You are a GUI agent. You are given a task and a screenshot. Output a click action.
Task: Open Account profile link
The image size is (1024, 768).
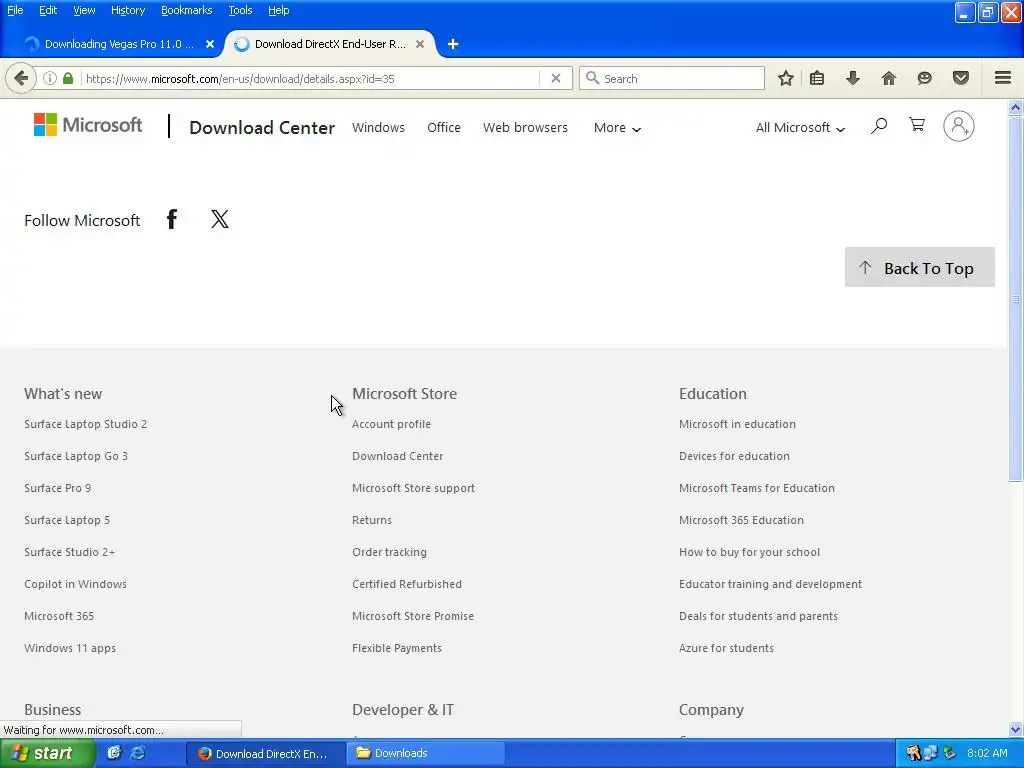click(x=391, y=424)
